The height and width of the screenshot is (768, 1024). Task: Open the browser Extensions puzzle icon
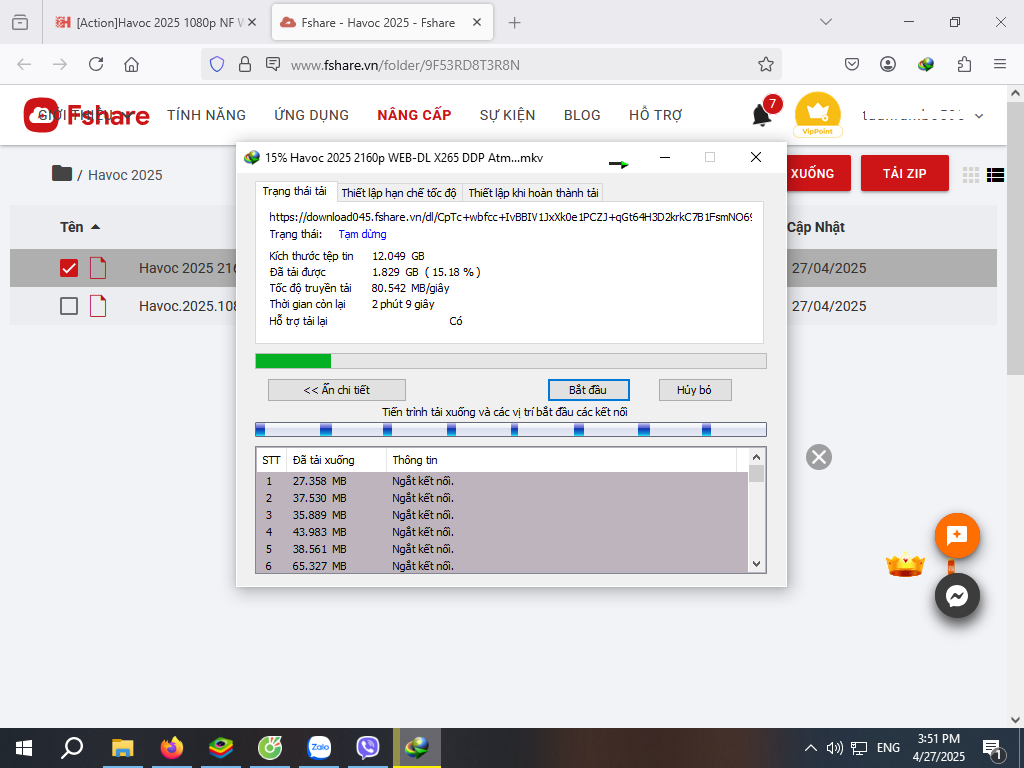pos(964,64)
